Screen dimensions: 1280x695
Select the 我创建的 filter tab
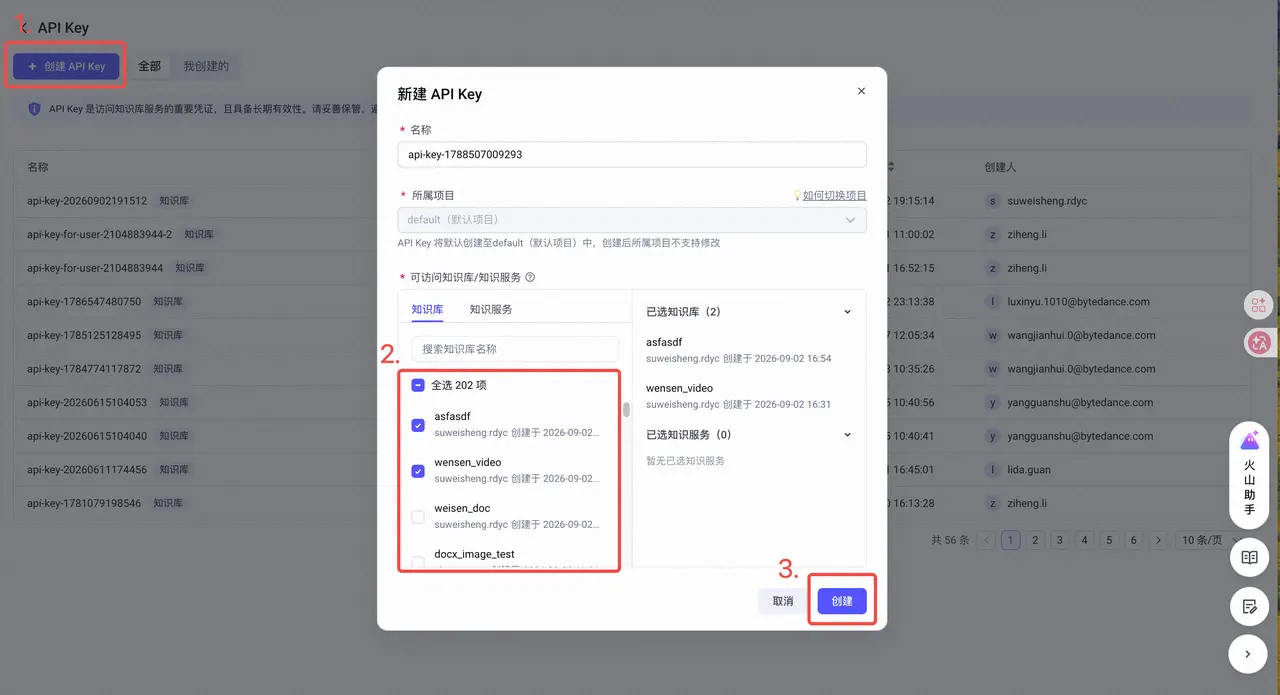206,66
